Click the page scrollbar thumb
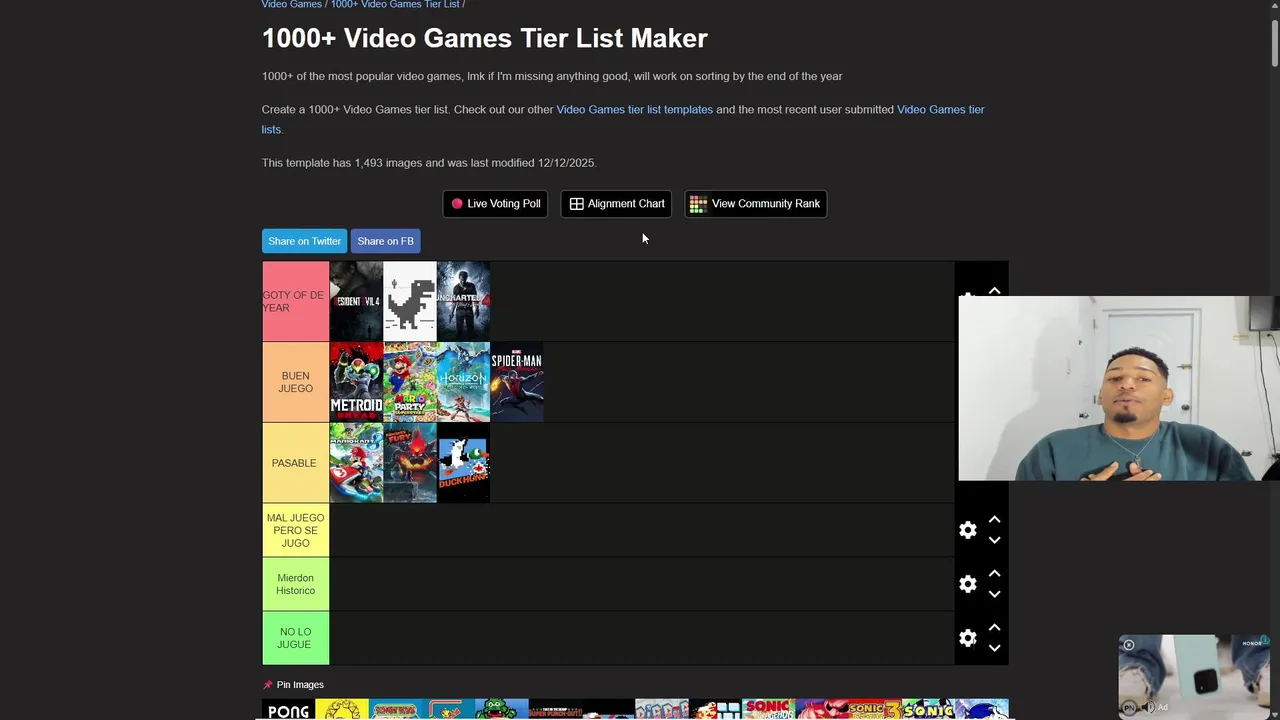Image resolution: width=1280 pixels, height=720 pixels. click(x=1274, y=42)
